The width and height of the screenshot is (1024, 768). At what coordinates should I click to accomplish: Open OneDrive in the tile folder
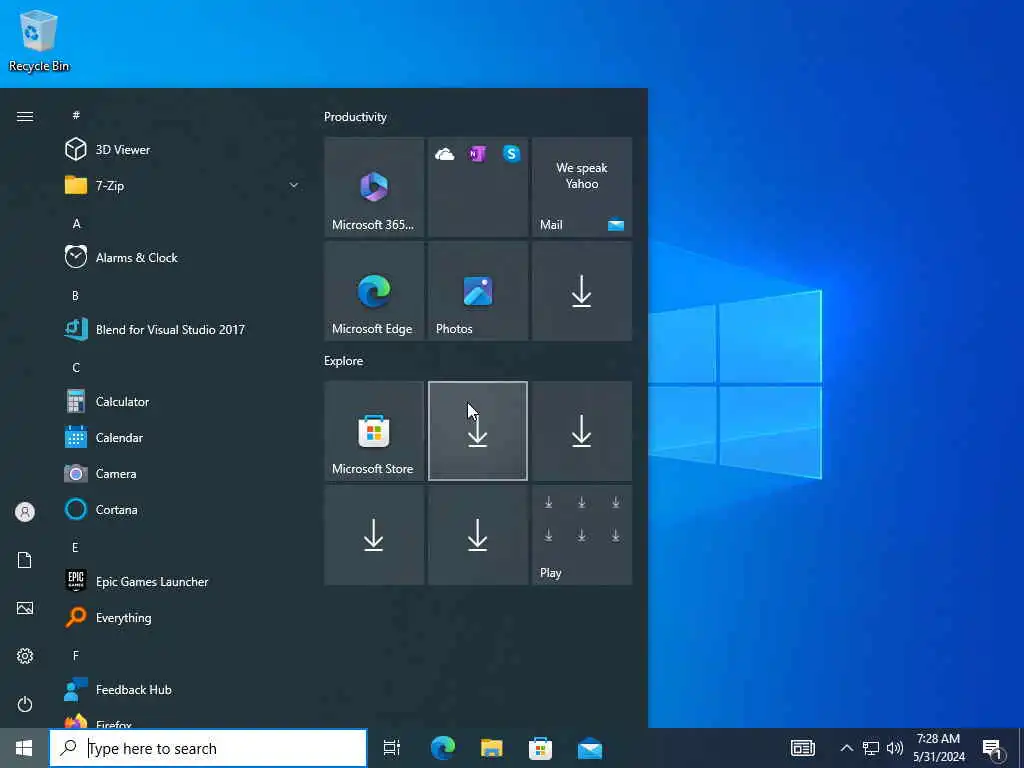pyautogui.click(x=445, y=154)
